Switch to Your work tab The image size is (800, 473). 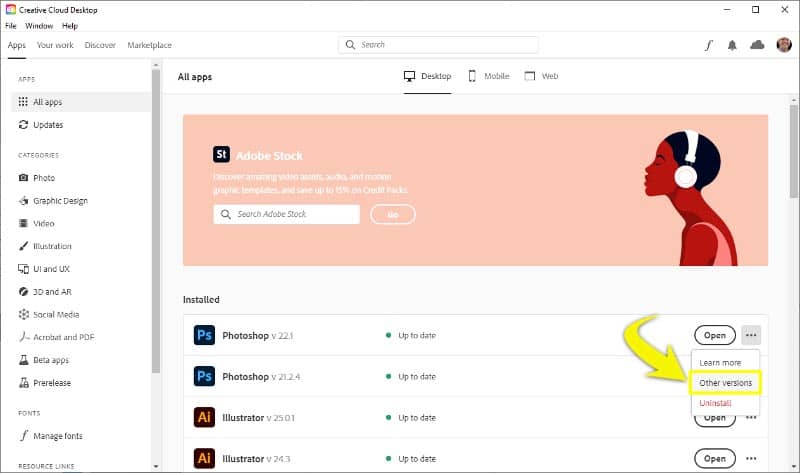(55, 45)
